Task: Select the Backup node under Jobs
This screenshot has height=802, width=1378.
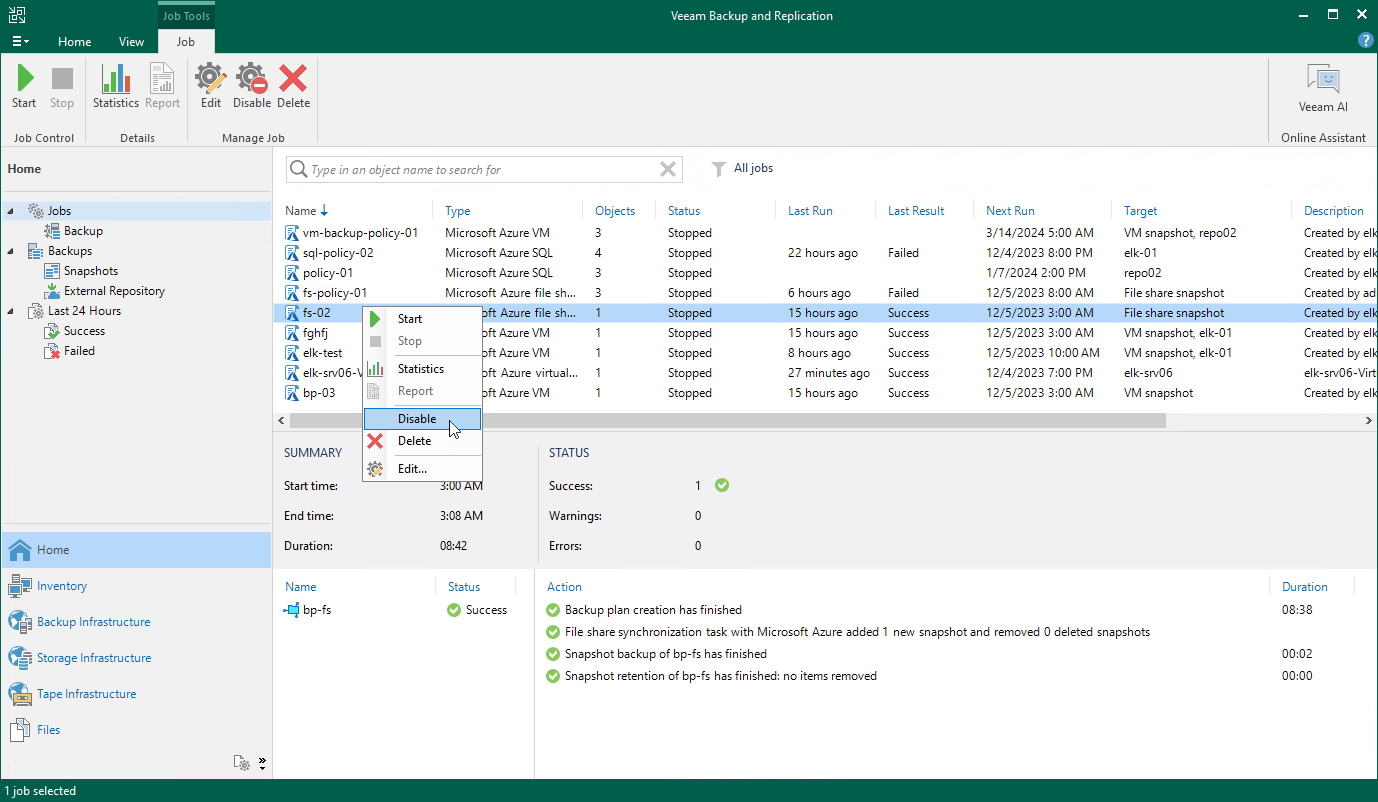Action: (x=83, y=231)
